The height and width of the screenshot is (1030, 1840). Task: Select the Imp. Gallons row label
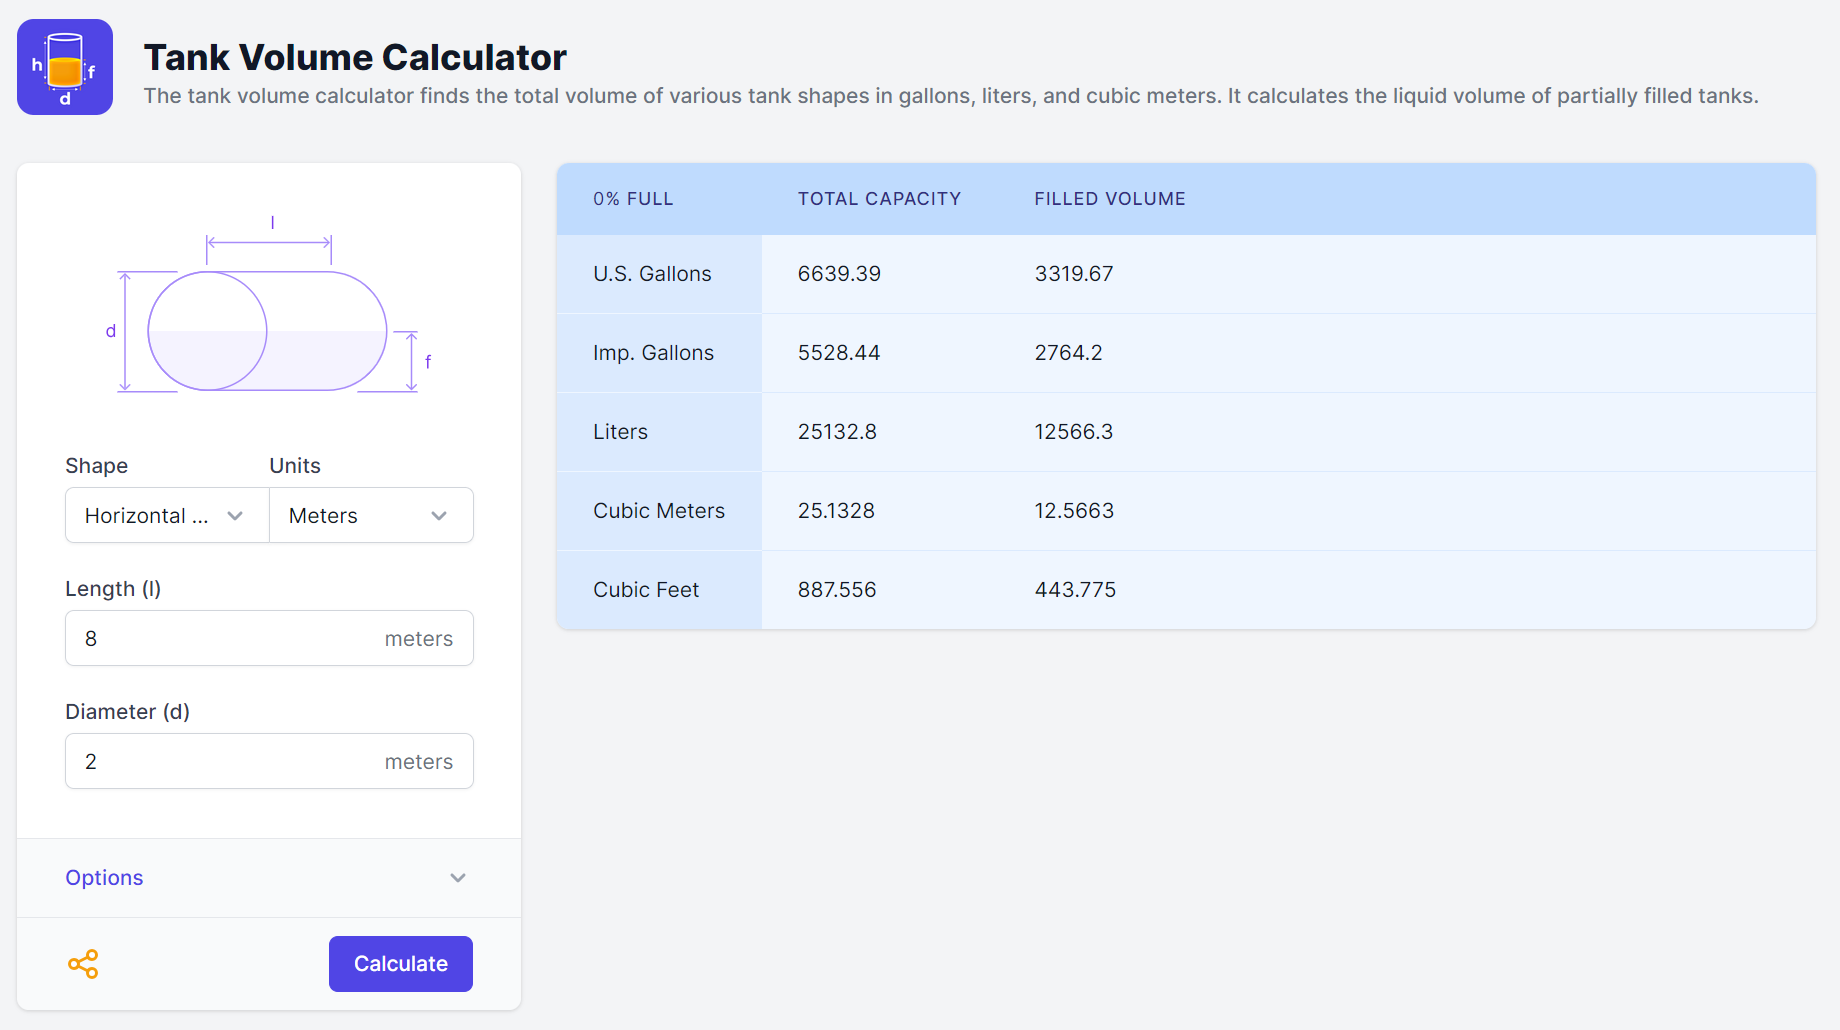(x=653, y=352)
